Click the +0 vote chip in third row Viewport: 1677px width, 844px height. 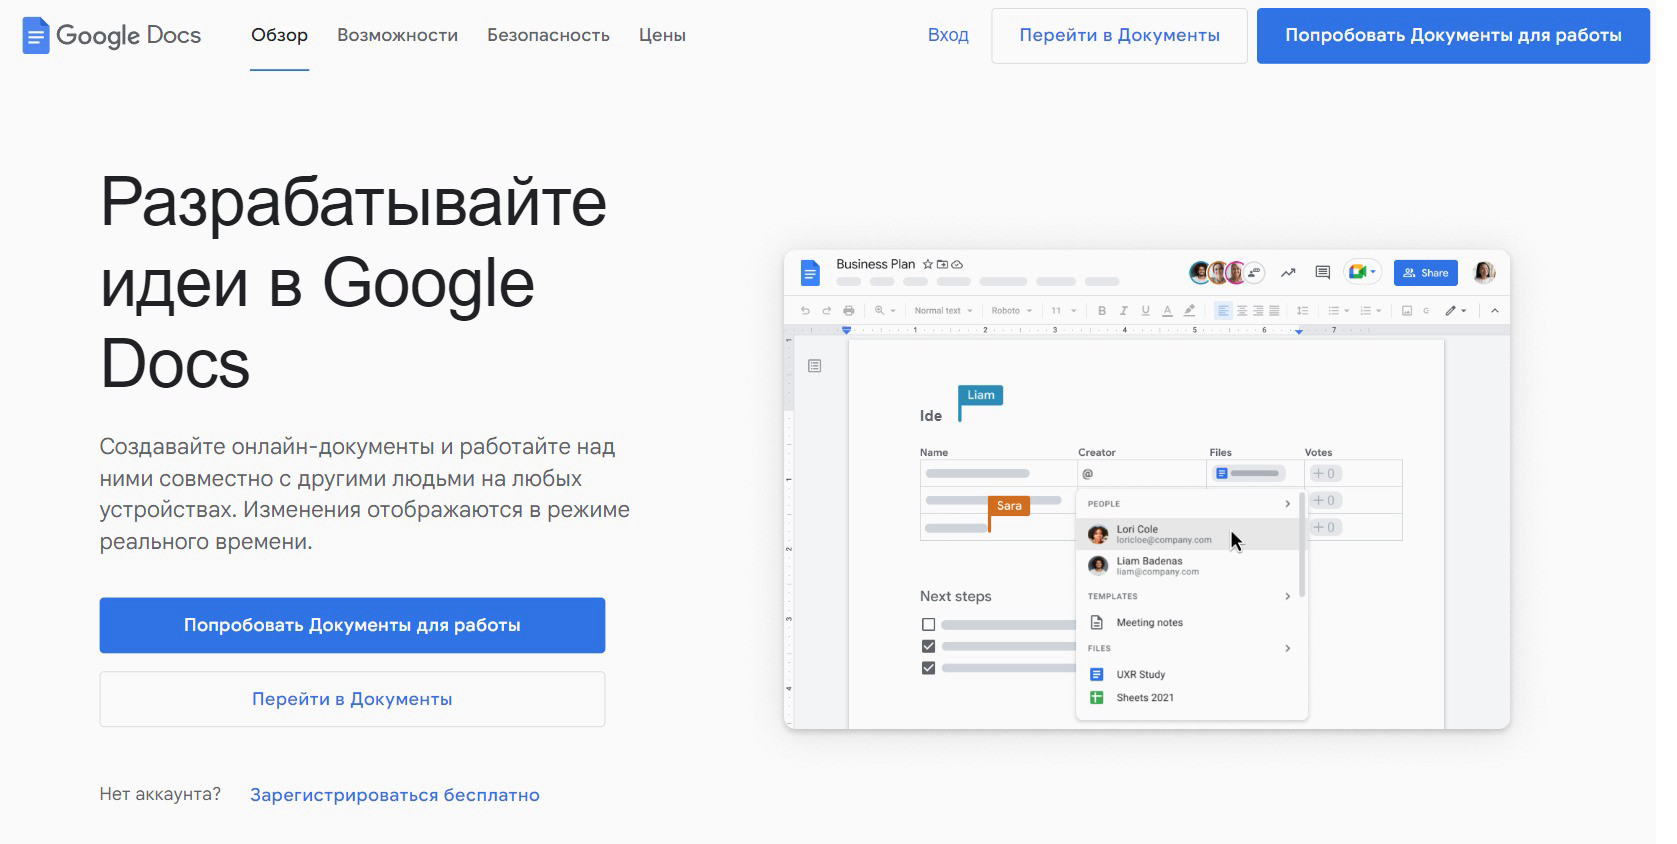coord(1325,527)
